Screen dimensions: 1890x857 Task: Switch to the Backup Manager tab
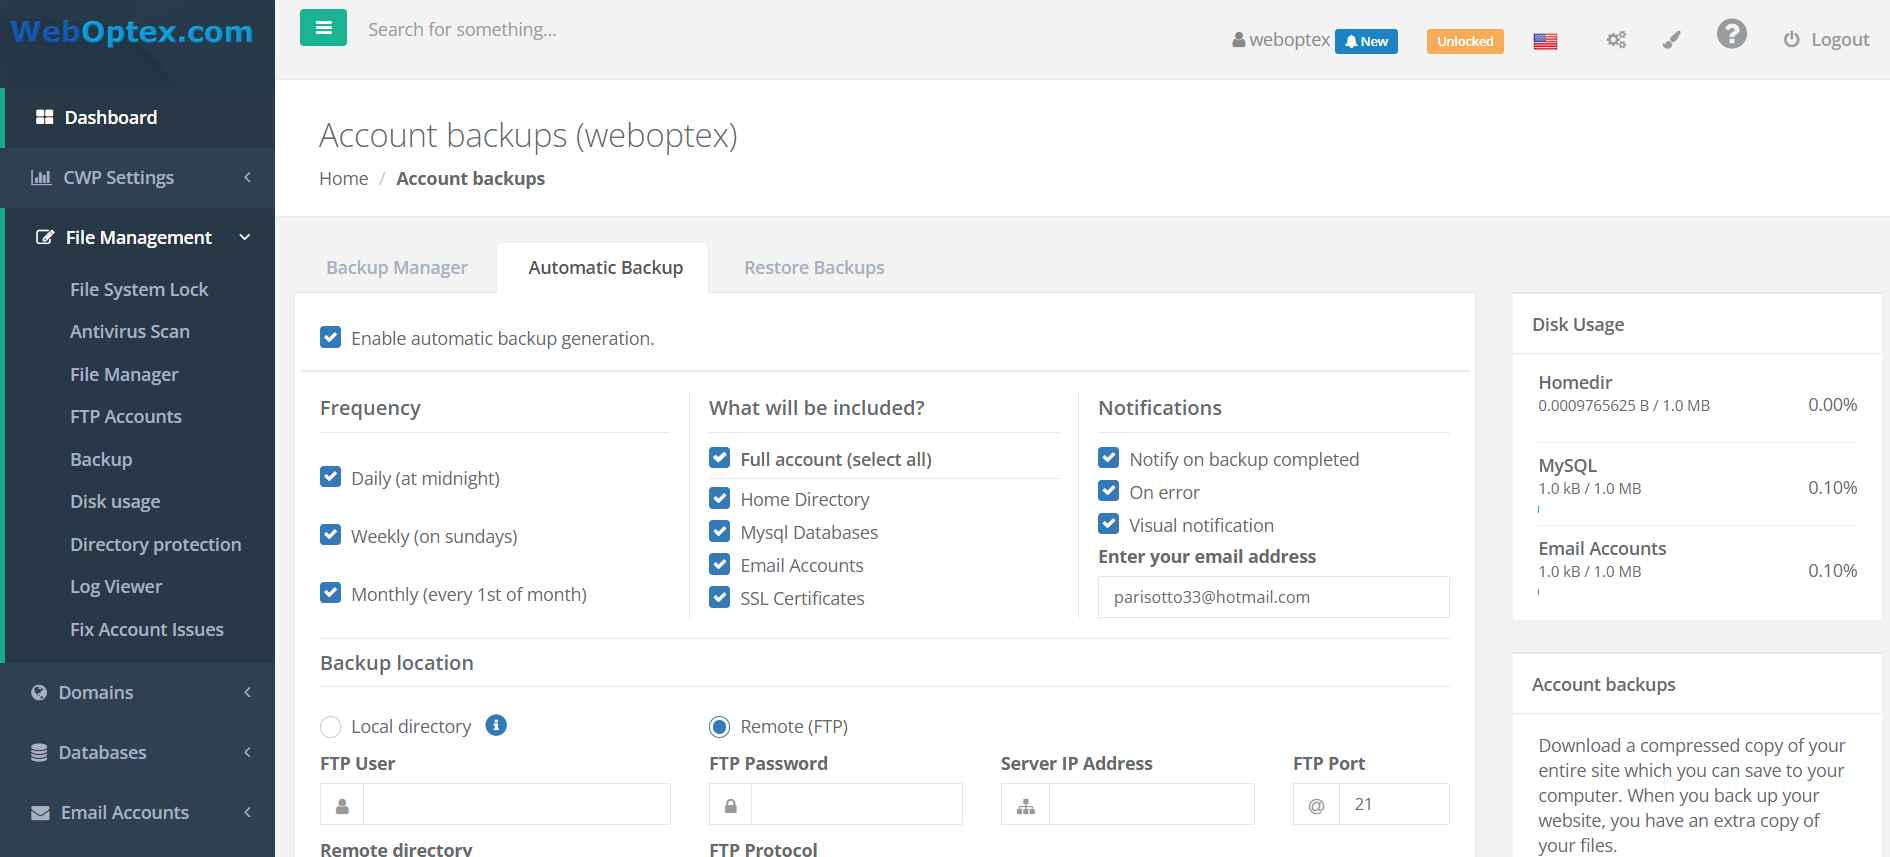coord(397,267)
